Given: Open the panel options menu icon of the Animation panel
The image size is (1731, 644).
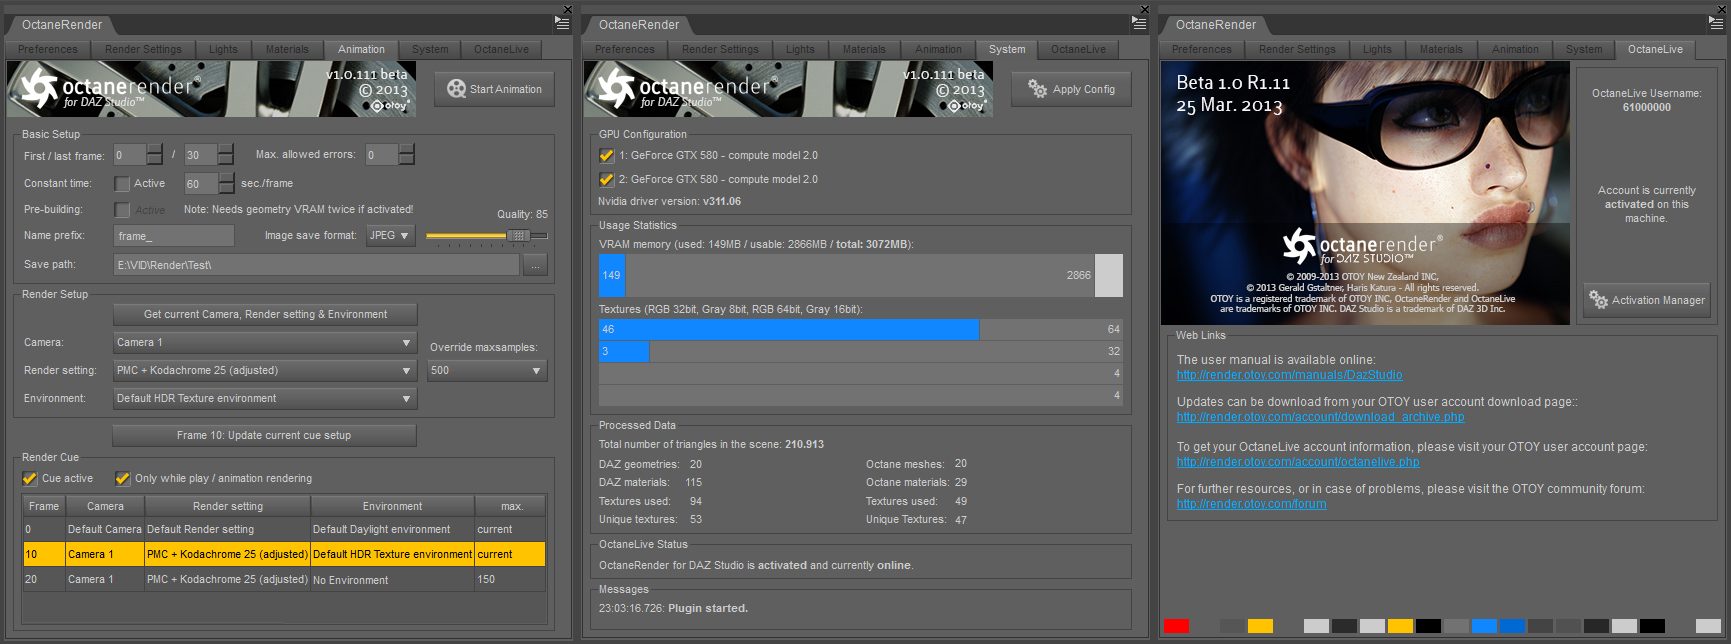Looking at the screenshot, I should (x=562, y=23).
